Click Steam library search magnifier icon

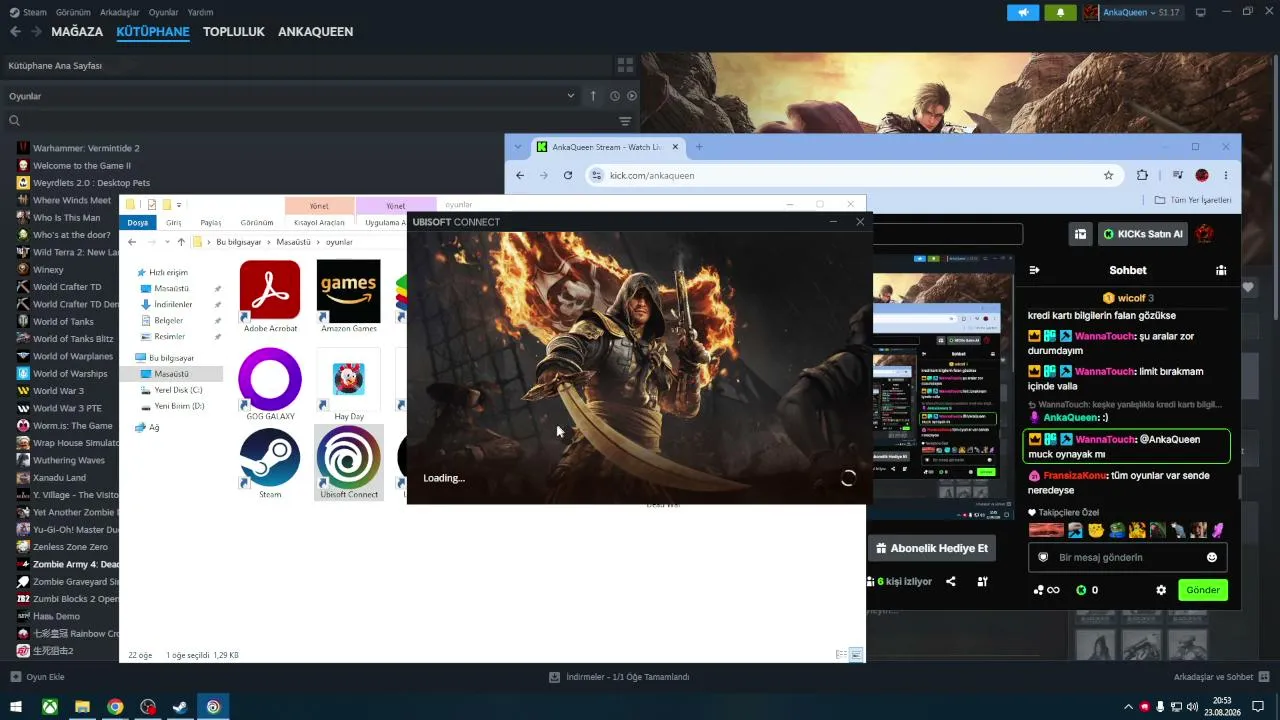pos(14,121)
